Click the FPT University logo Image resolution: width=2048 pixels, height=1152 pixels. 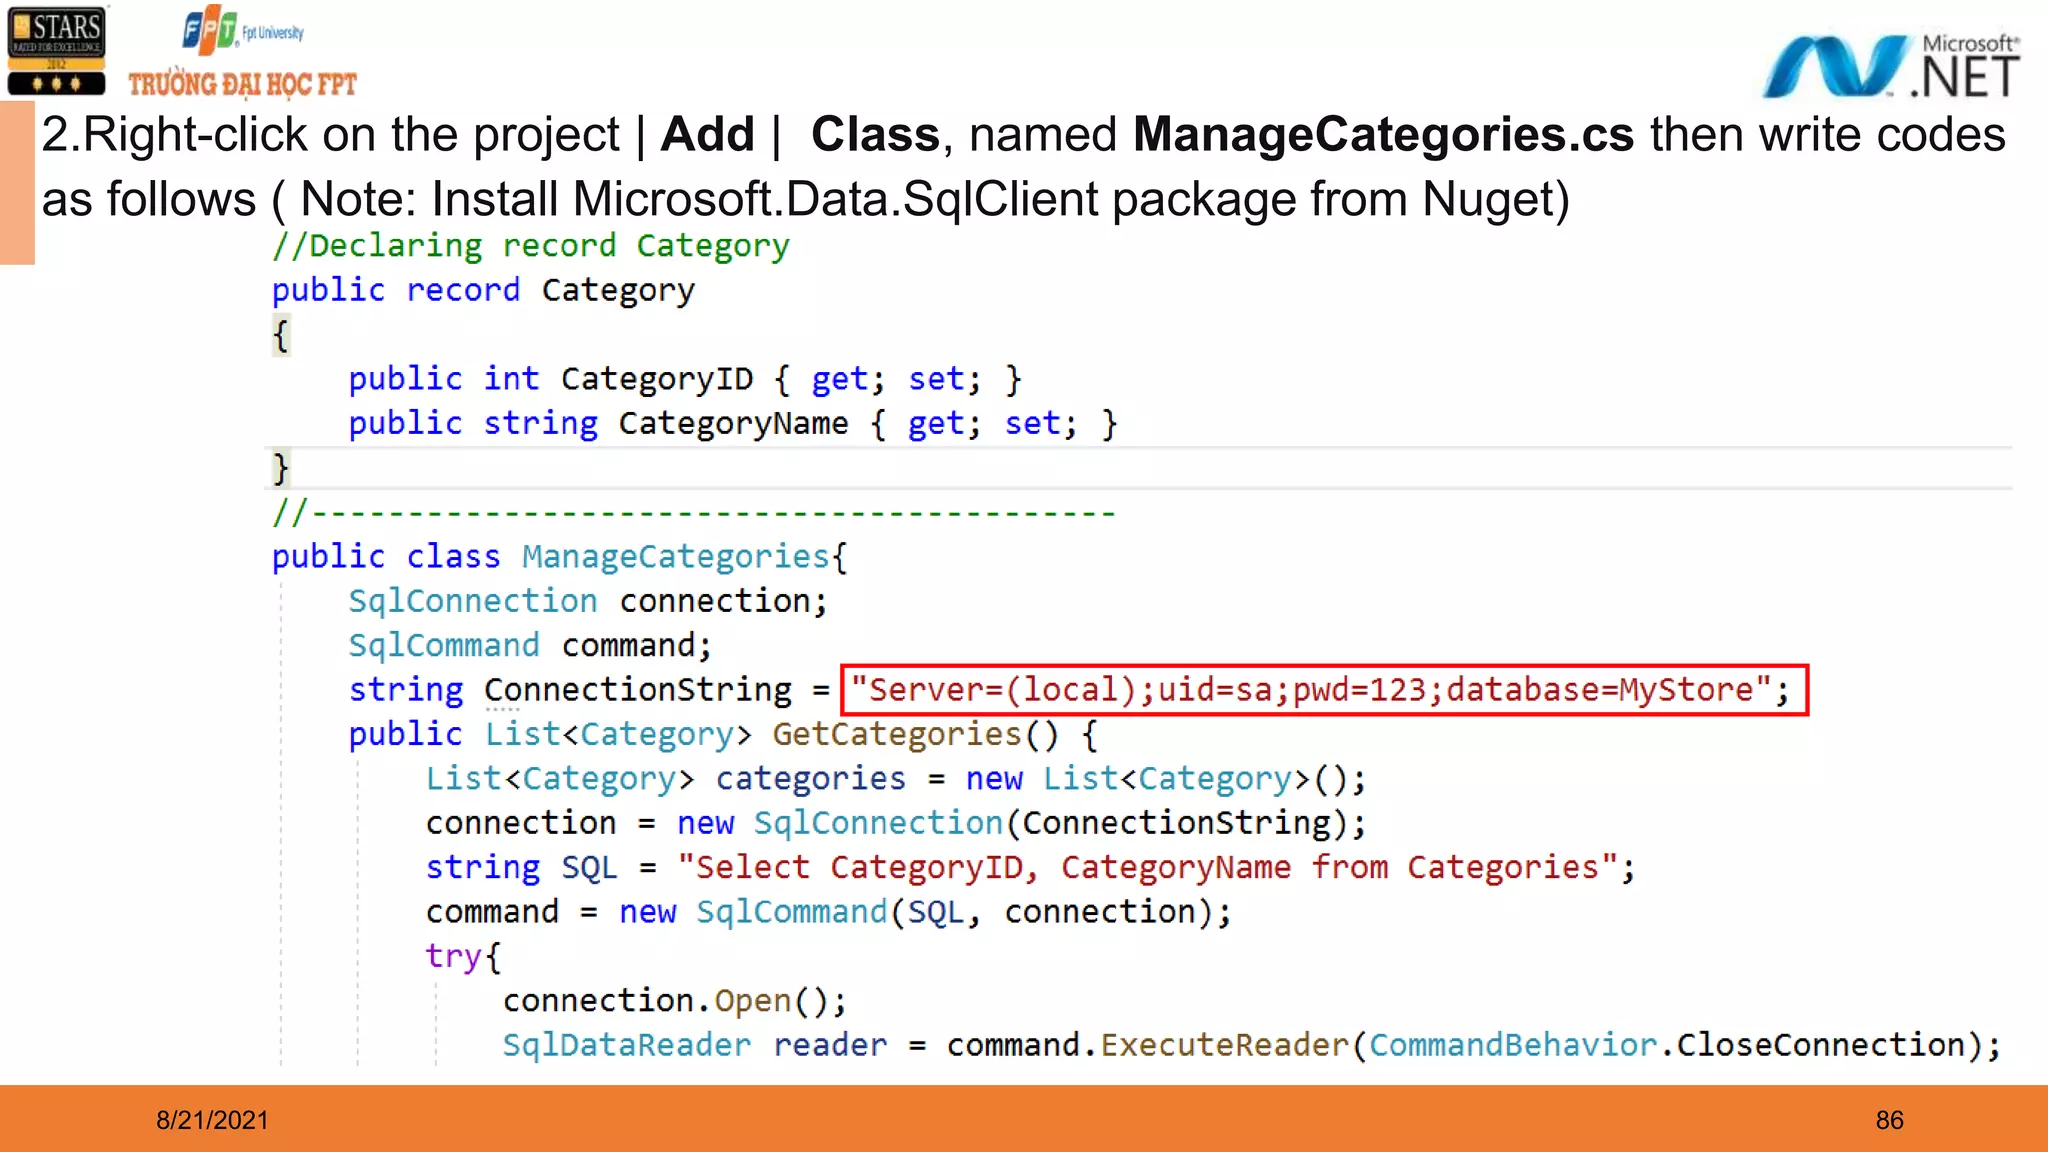[x=243, y=31]
